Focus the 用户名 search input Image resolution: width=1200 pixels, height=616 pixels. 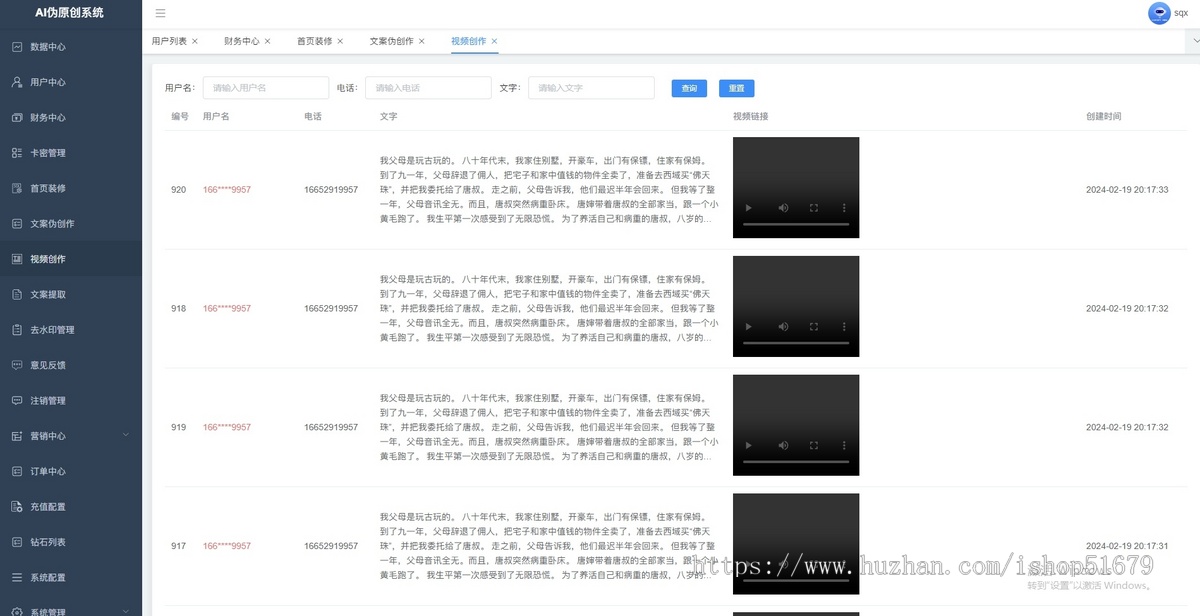click(266, 88)
